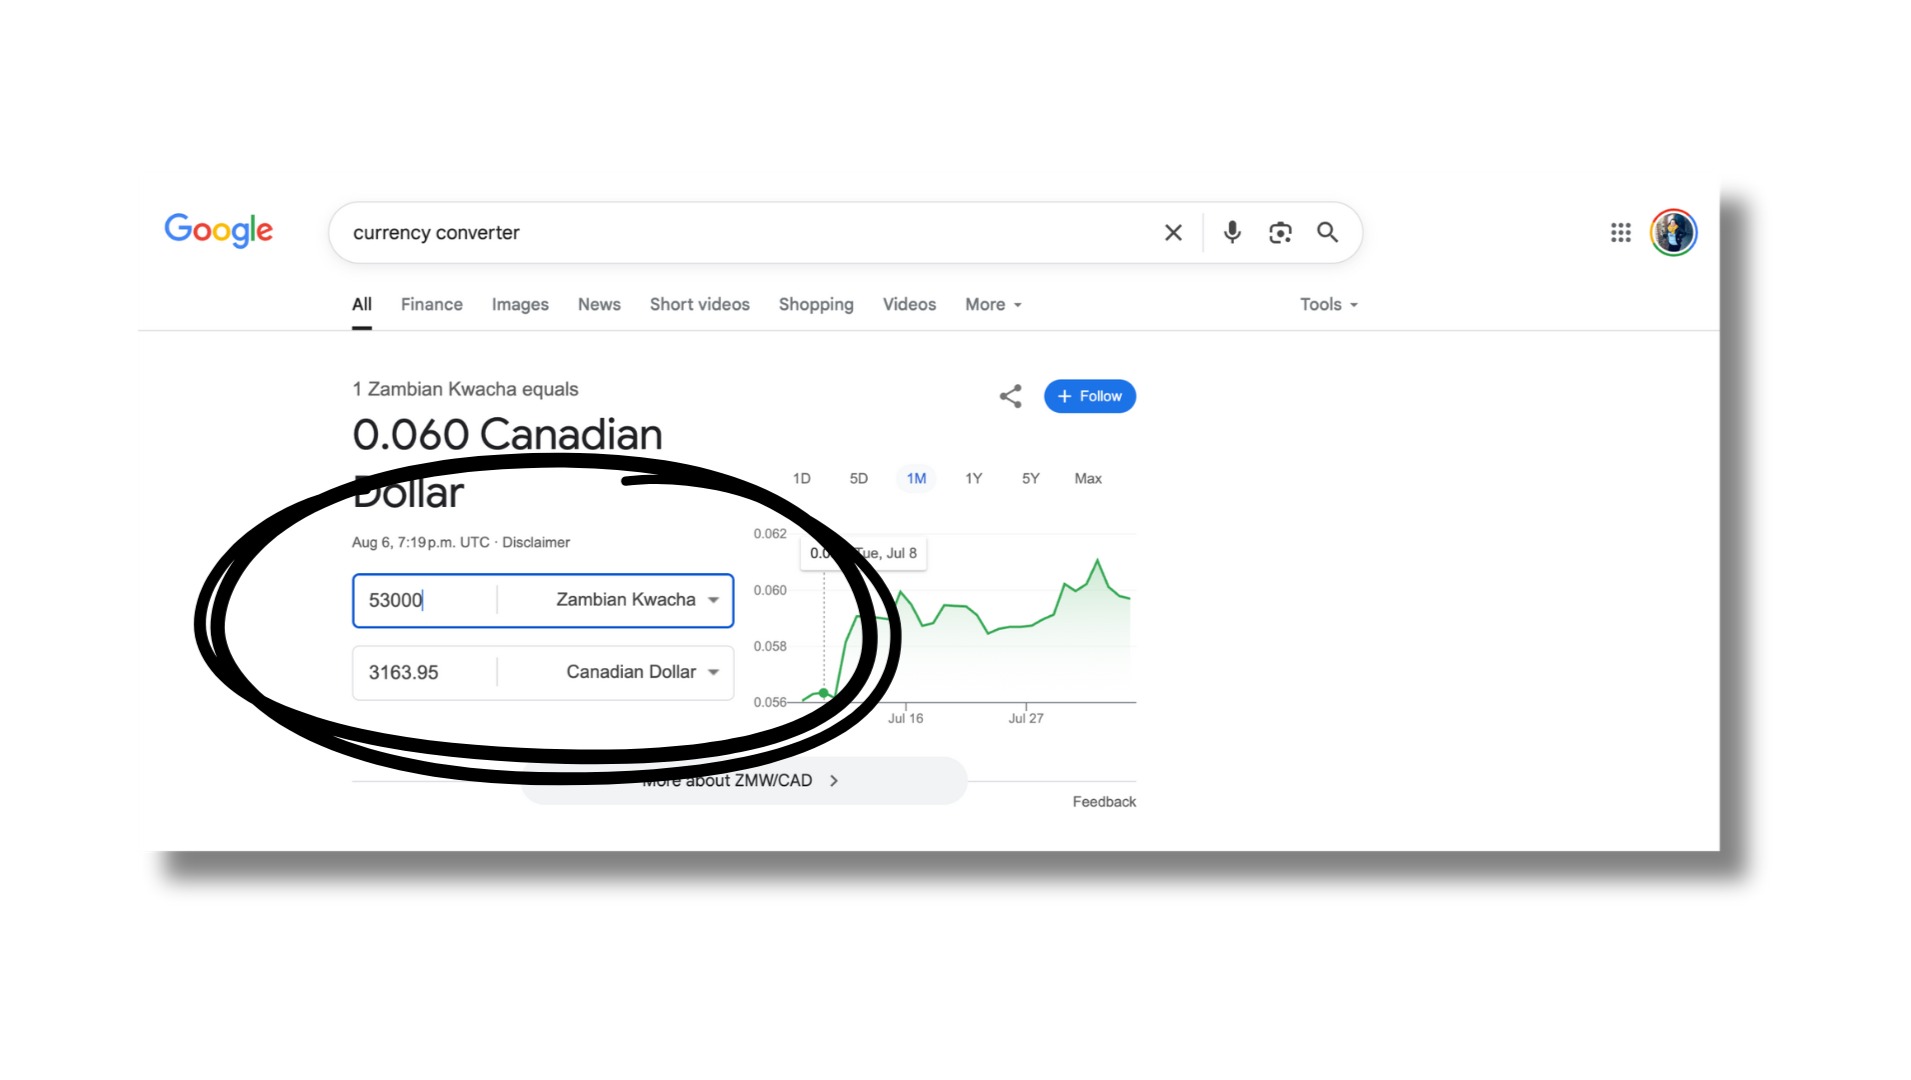Image resolution: width=1911 pixels, height=1080 pixels.
Task: Start voice search with microphone
Action: [x=1232, y=233]
